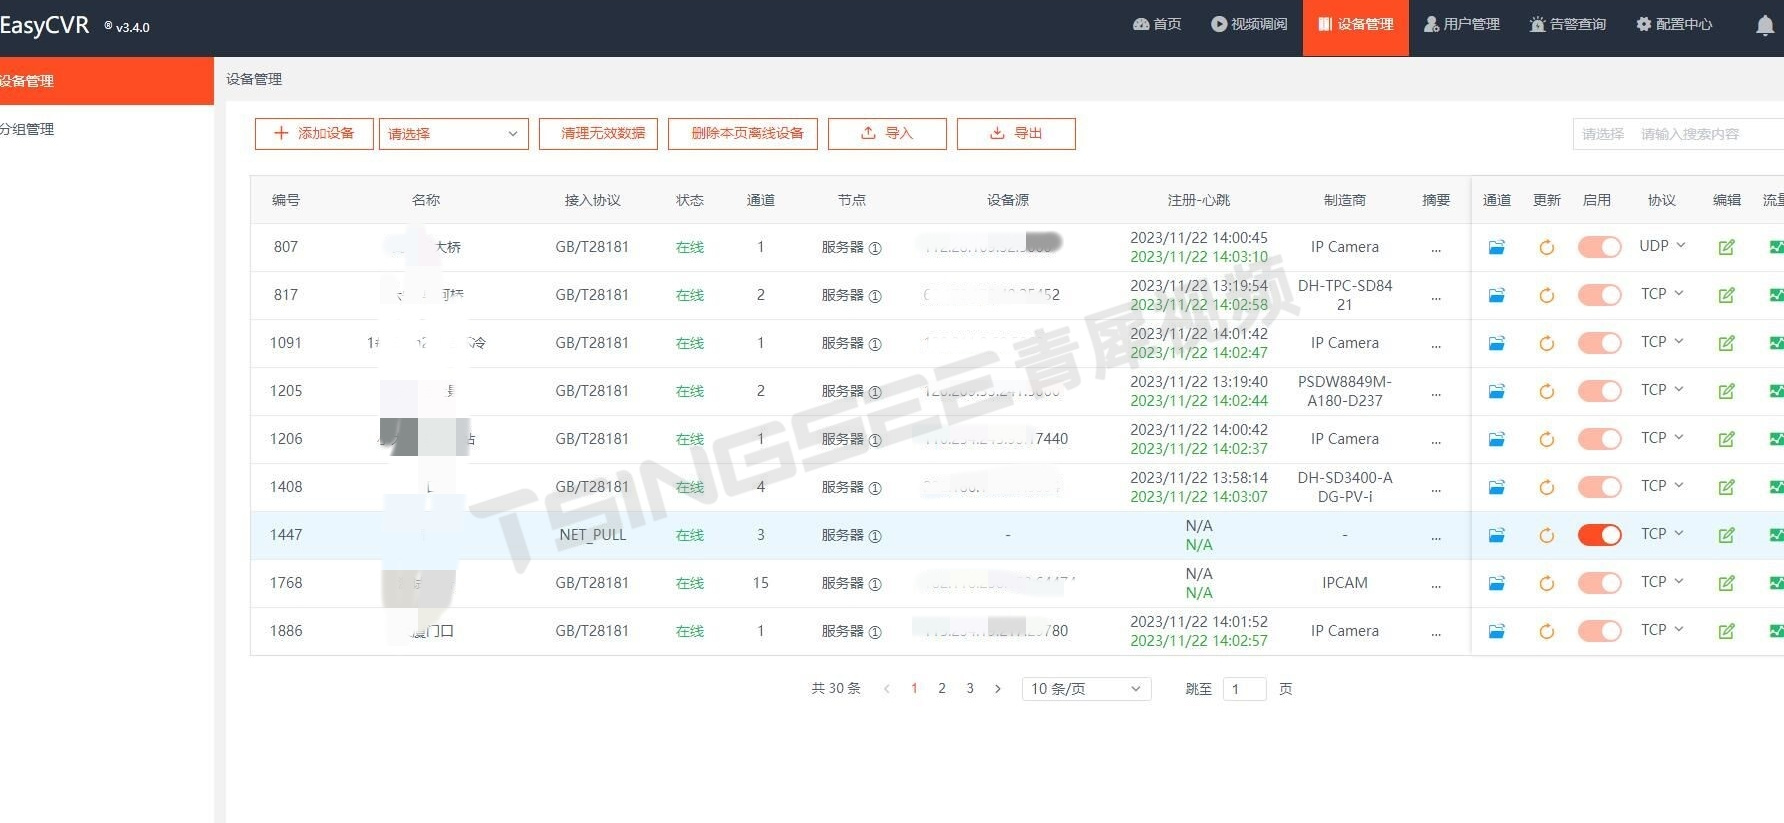
Task: Open channel folder icon for device 1091
Action: pos(1496,343)
